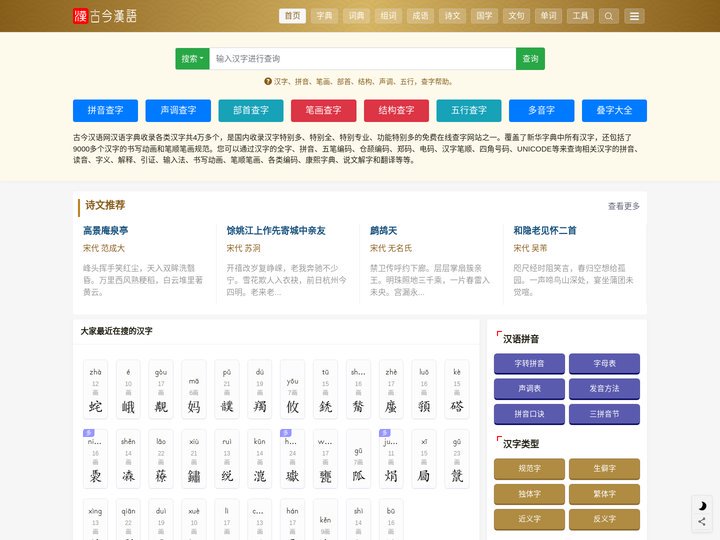Click the 拼音查字 button

(105, 111)
